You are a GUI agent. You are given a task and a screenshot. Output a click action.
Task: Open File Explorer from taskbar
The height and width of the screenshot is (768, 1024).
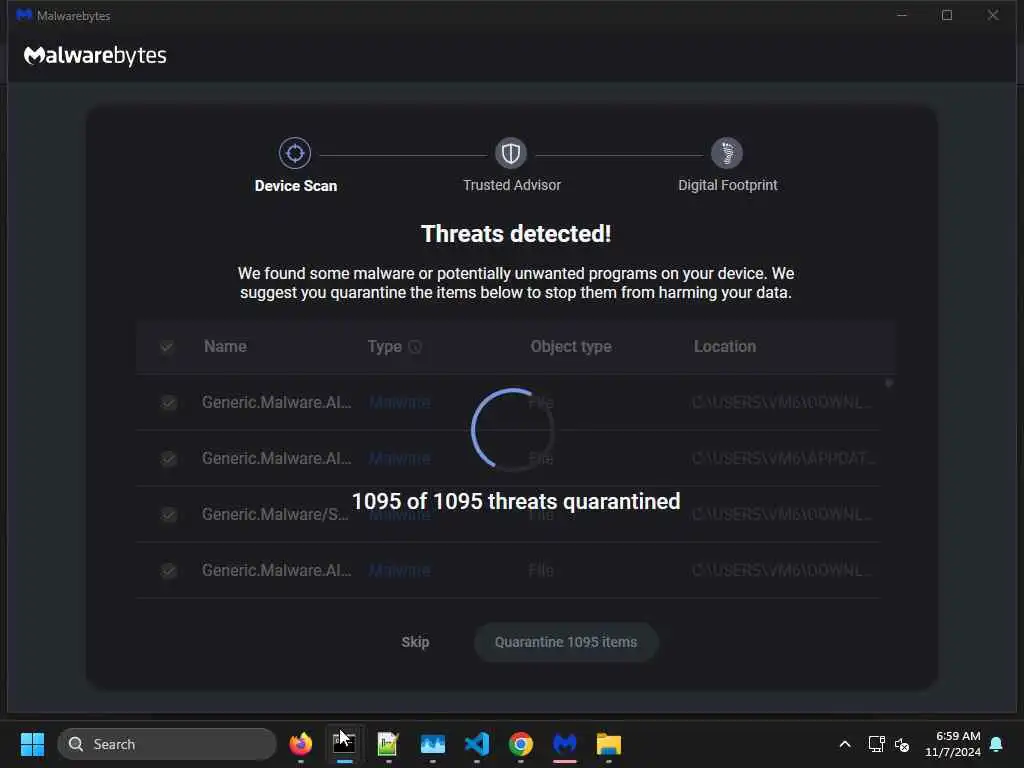coord(609,744)
